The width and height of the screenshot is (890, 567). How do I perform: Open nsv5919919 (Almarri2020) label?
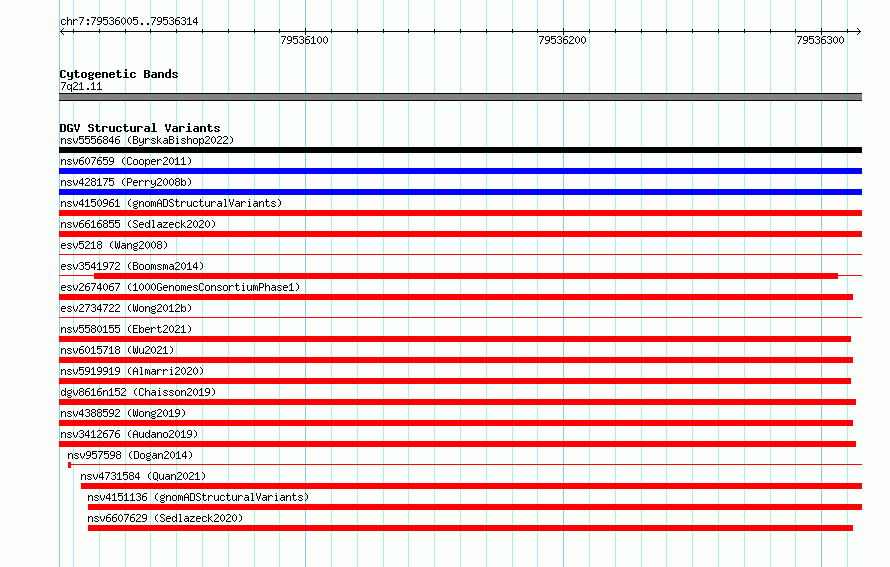(132, 371)
